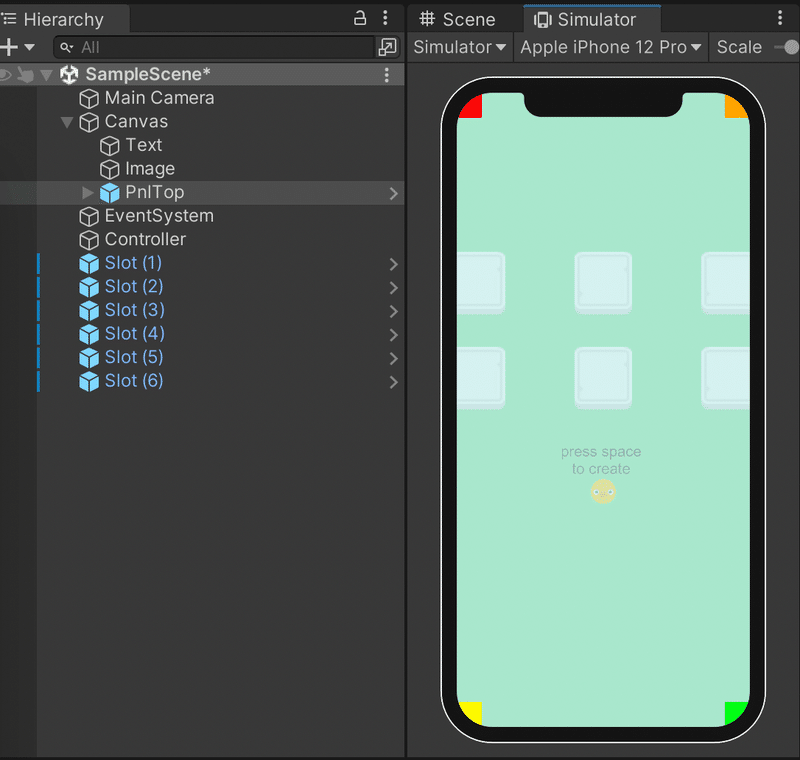Viewport: 800px width, 760px height.
Task: Select EventSystem in the hierarchy
Action: tap(159, 216)
